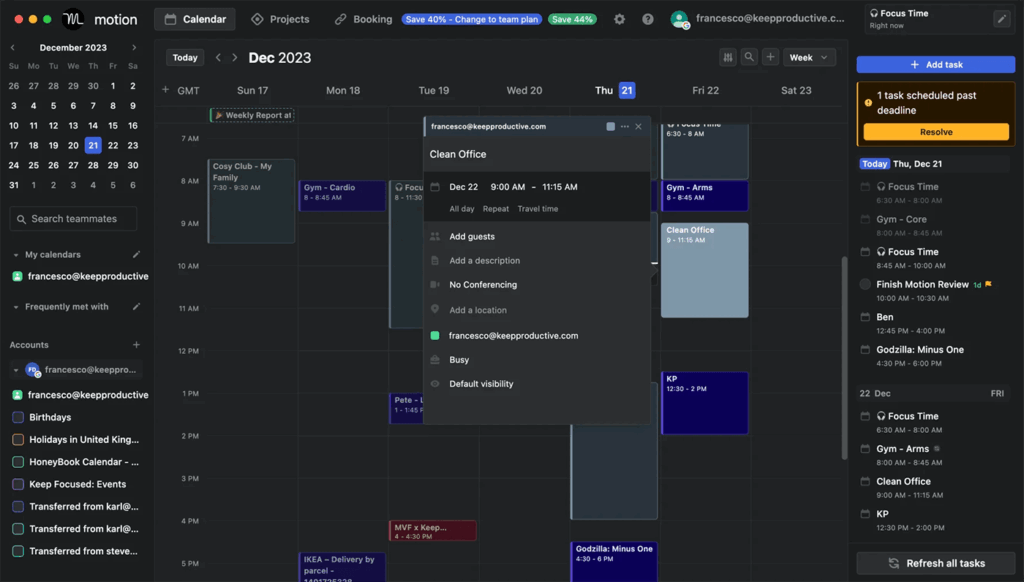Edit My calendars with the pencil icon
Screen dimensions: 1024x582
(x=137, y=255)
